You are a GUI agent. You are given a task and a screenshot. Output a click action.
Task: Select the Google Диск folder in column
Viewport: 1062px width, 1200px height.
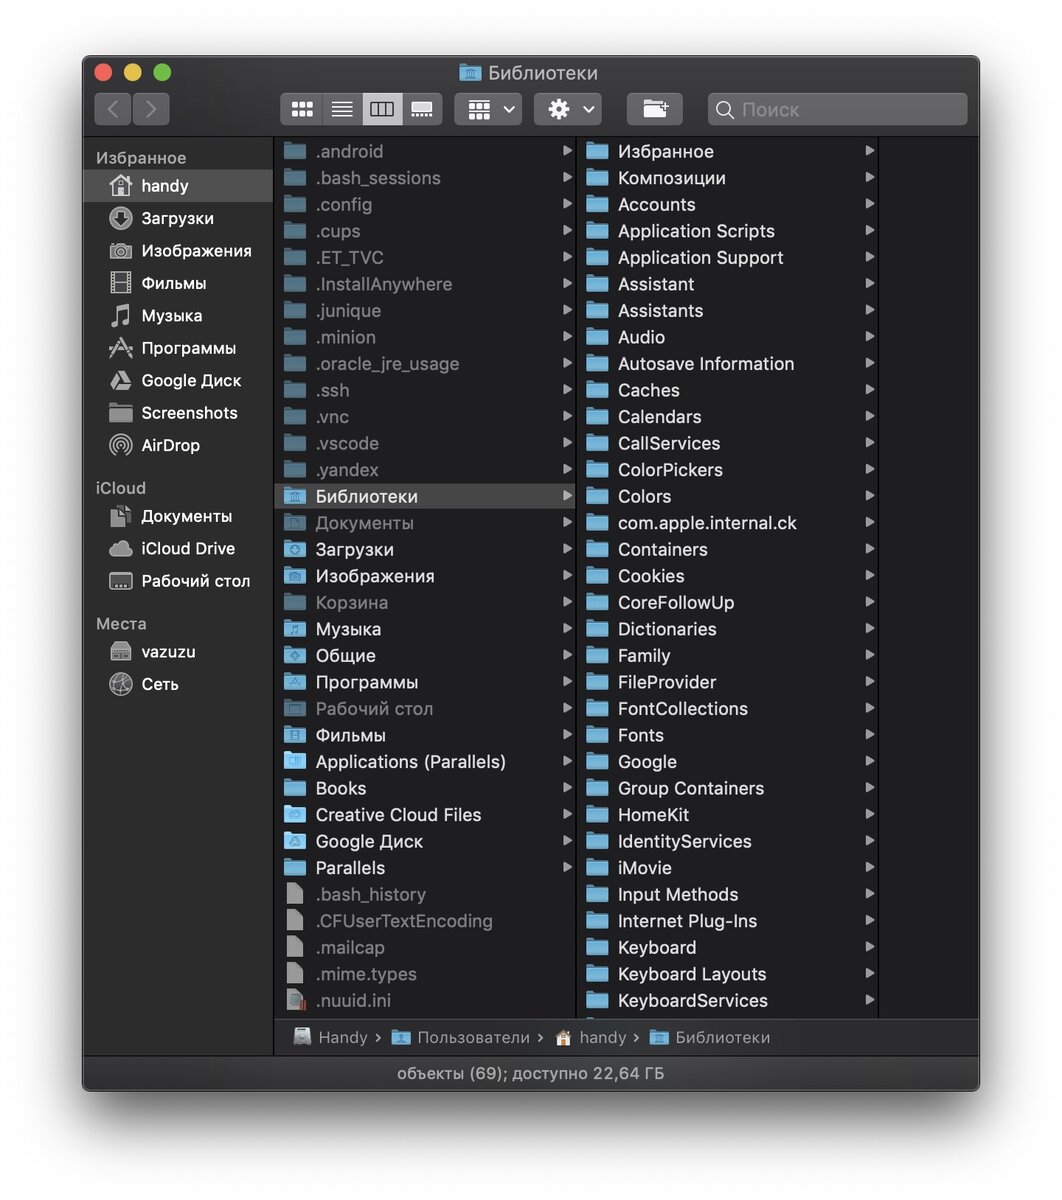tap(425, 842)
